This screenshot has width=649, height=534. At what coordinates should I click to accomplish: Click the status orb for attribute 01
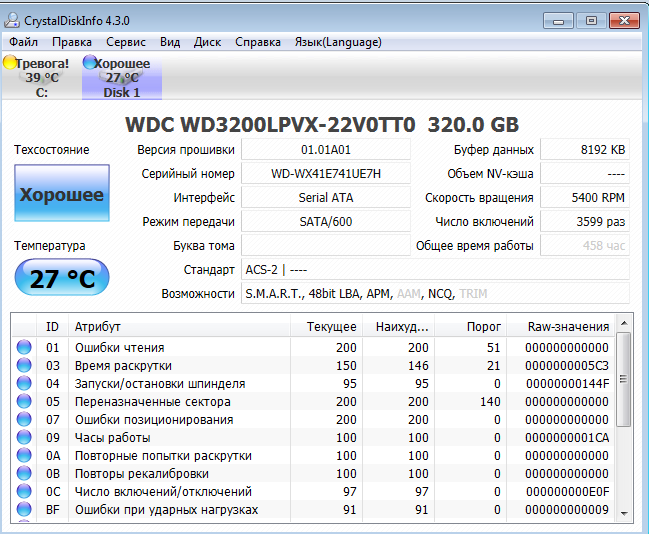pos(24,347)
